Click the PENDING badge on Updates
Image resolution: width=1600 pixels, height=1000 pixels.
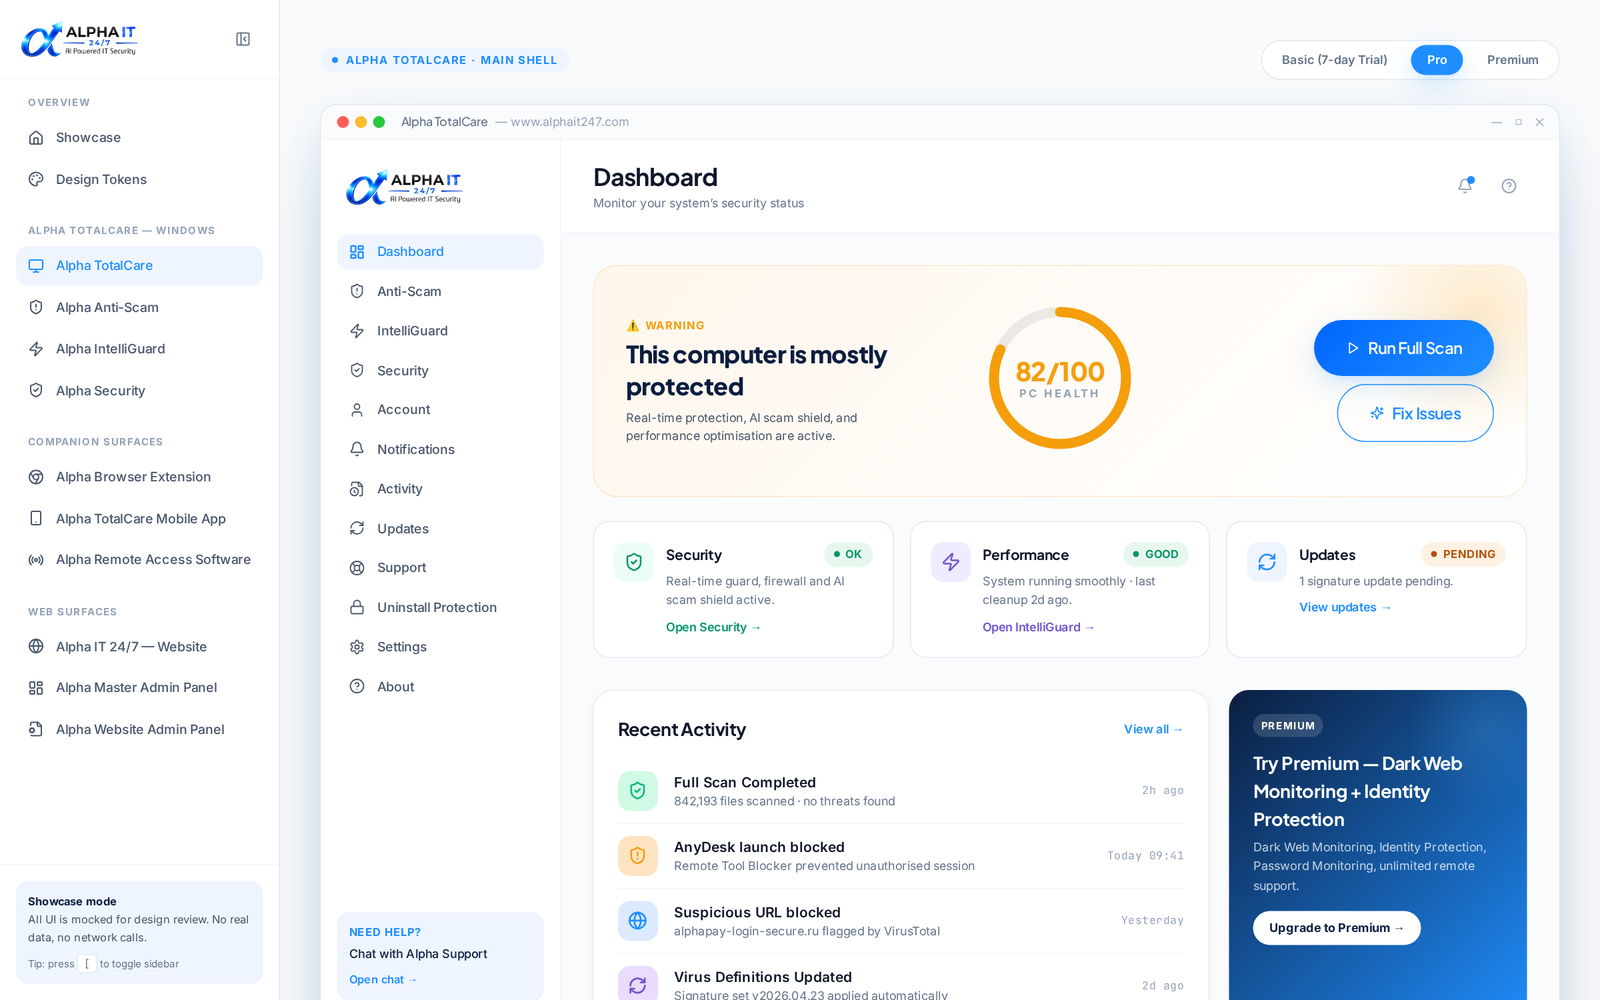(1463, 554)
